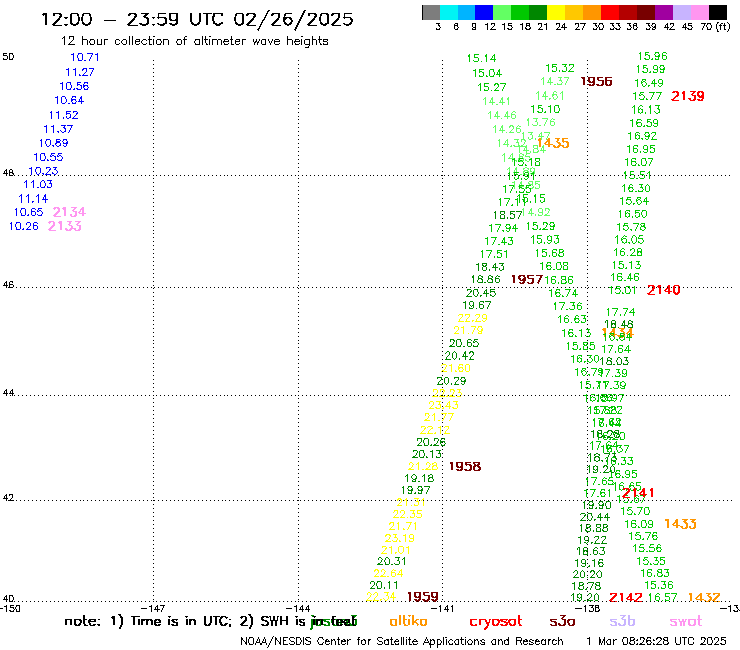Click the dark green wave height value 18.43
The width and height of the screenshot is (740, 650).
coord(490,267)
